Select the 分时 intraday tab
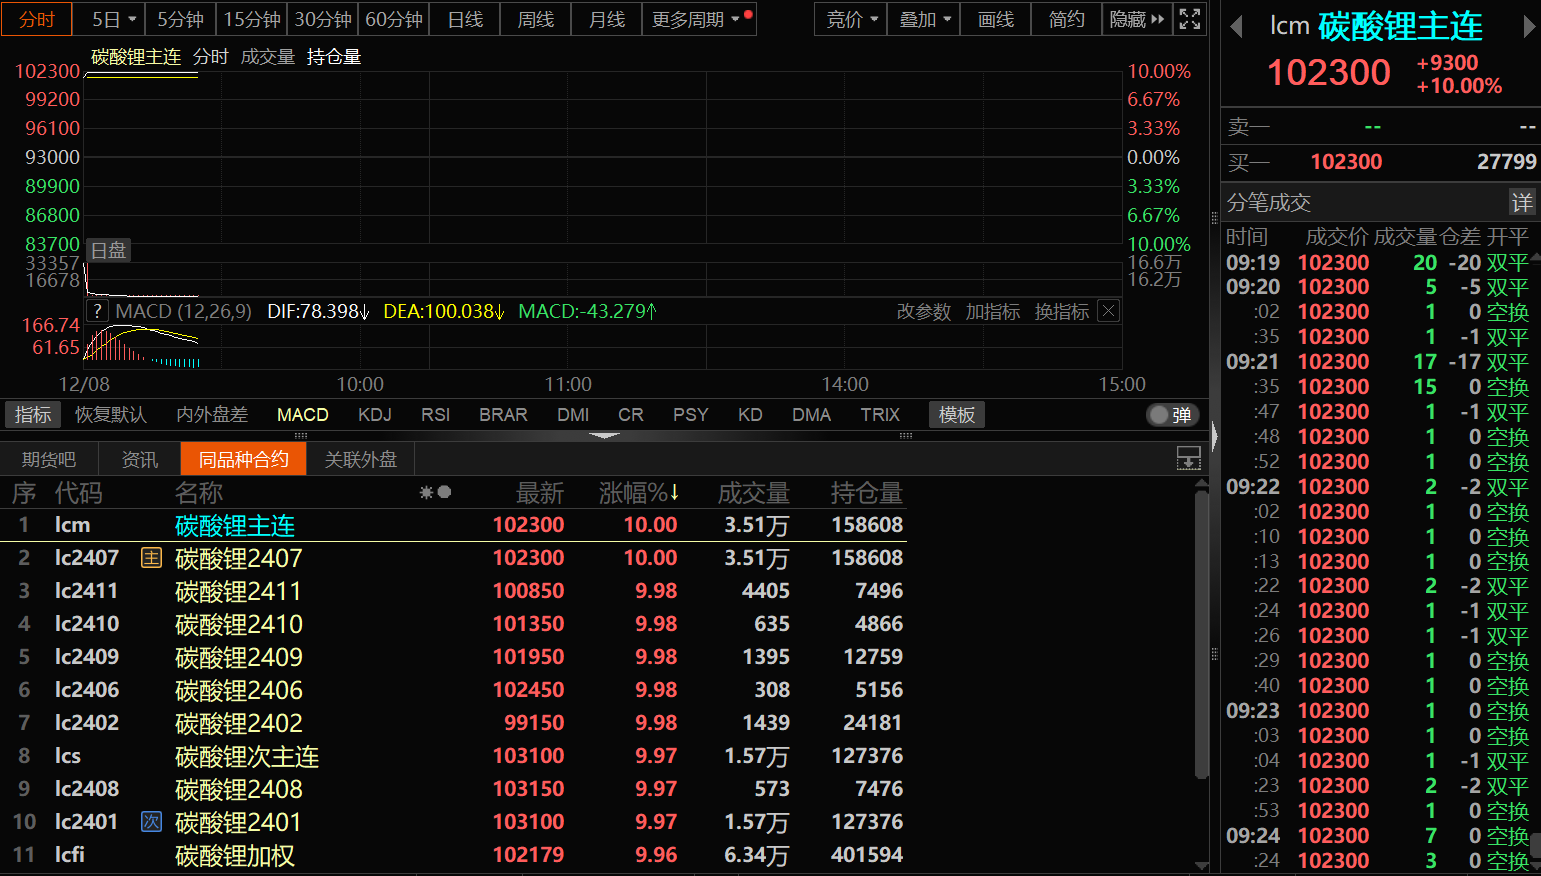 tap(36, 19)
